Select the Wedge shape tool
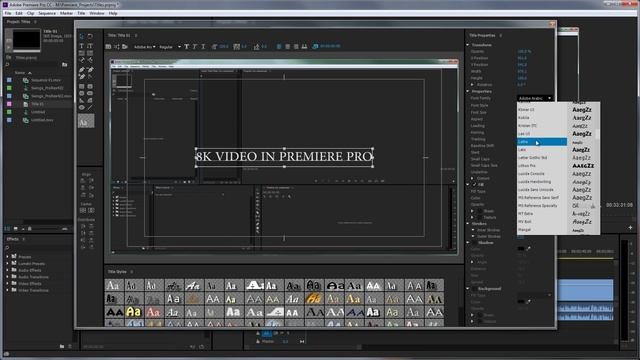Image resolution: width=640 pixels, height=360 pixels. [x=82, y=100]
